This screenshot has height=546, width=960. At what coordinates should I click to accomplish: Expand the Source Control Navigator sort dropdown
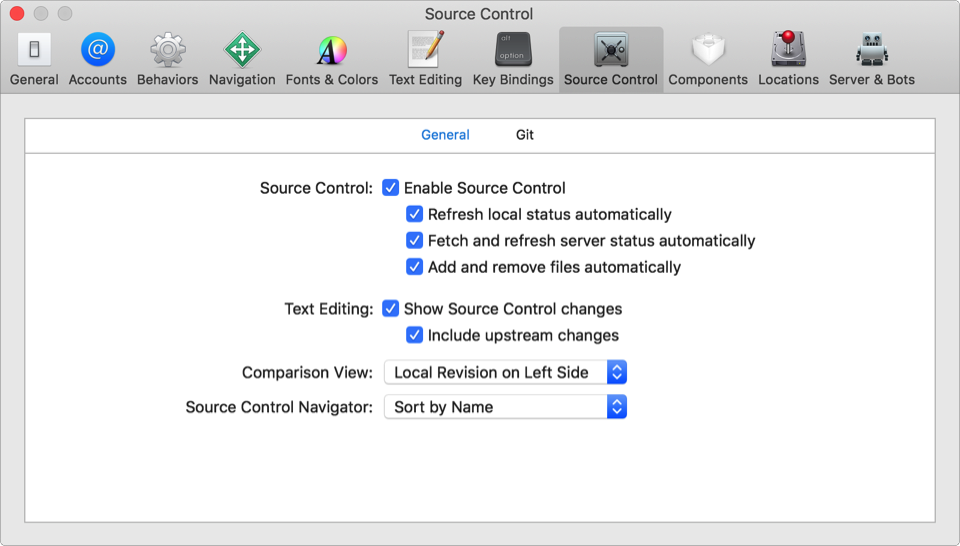coord(505,407)
